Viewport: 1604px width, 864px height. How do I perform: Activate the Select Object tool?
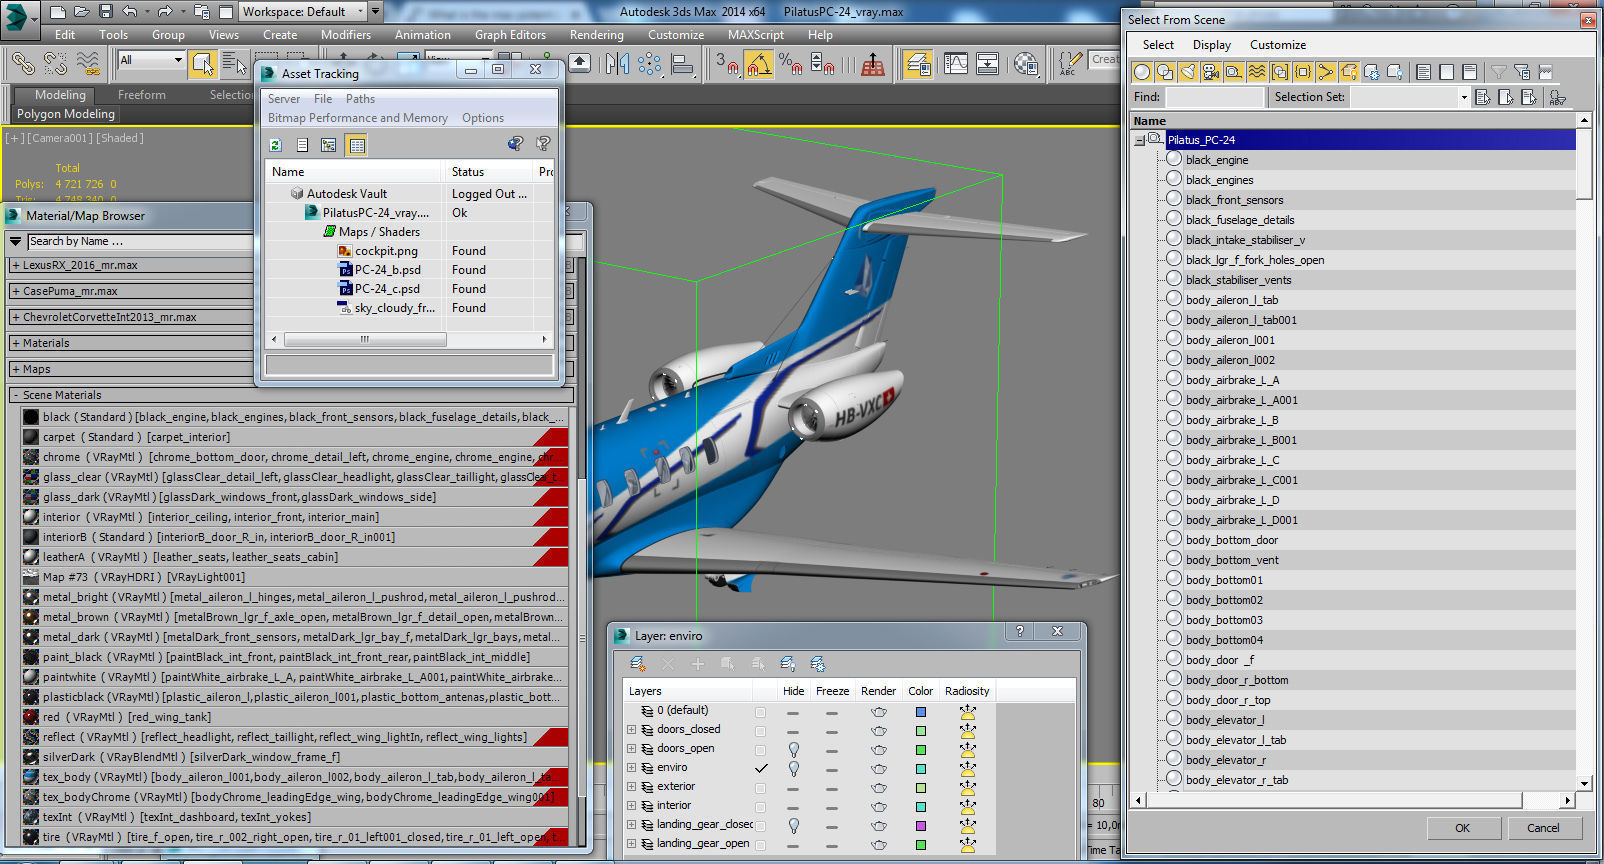(203, 64)
